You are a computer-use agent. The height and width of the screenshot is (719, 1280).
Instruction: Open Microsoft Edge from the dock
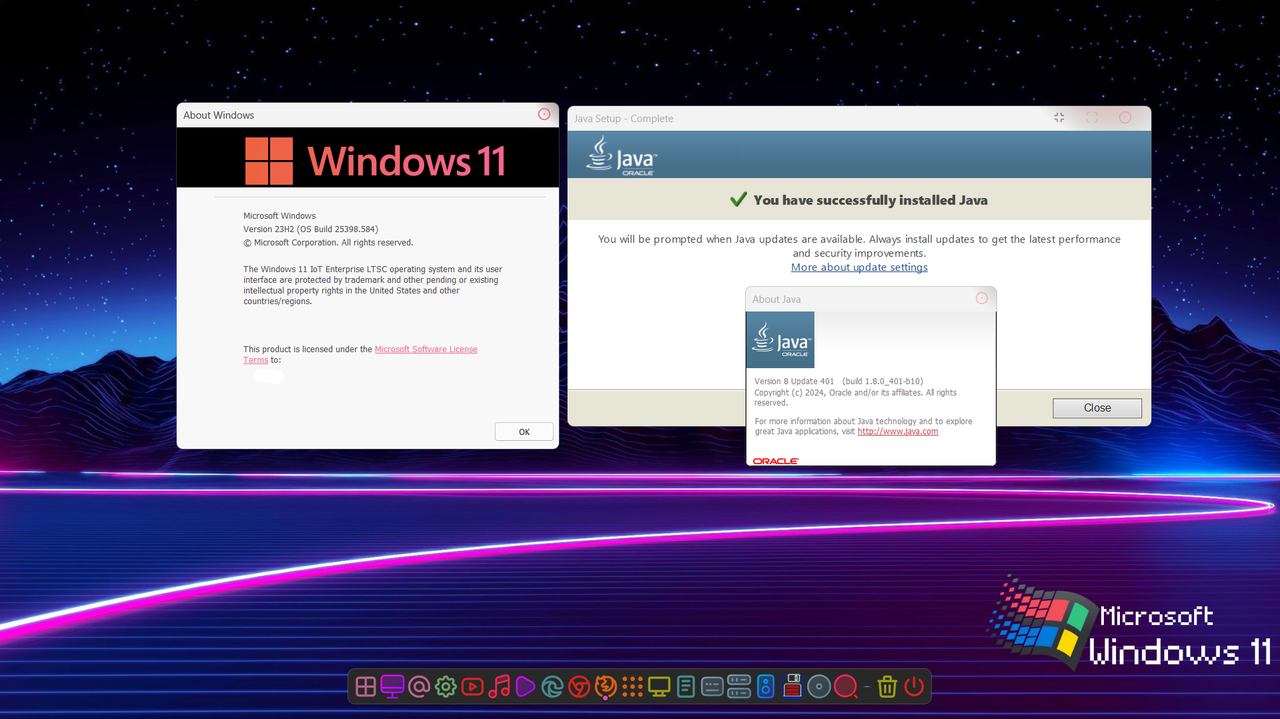point(552,686)
